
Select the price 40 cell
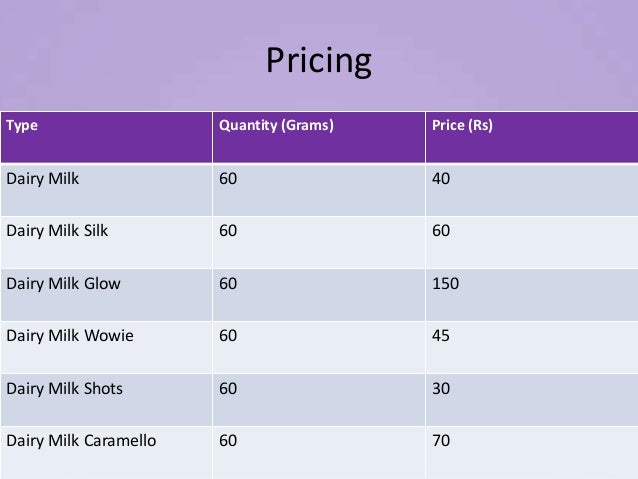441,179
